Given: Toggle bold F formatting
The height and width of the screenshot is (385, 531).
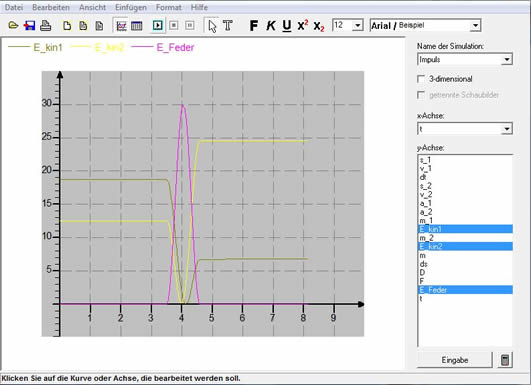Looking at the screenshot, I should [253, 25].
